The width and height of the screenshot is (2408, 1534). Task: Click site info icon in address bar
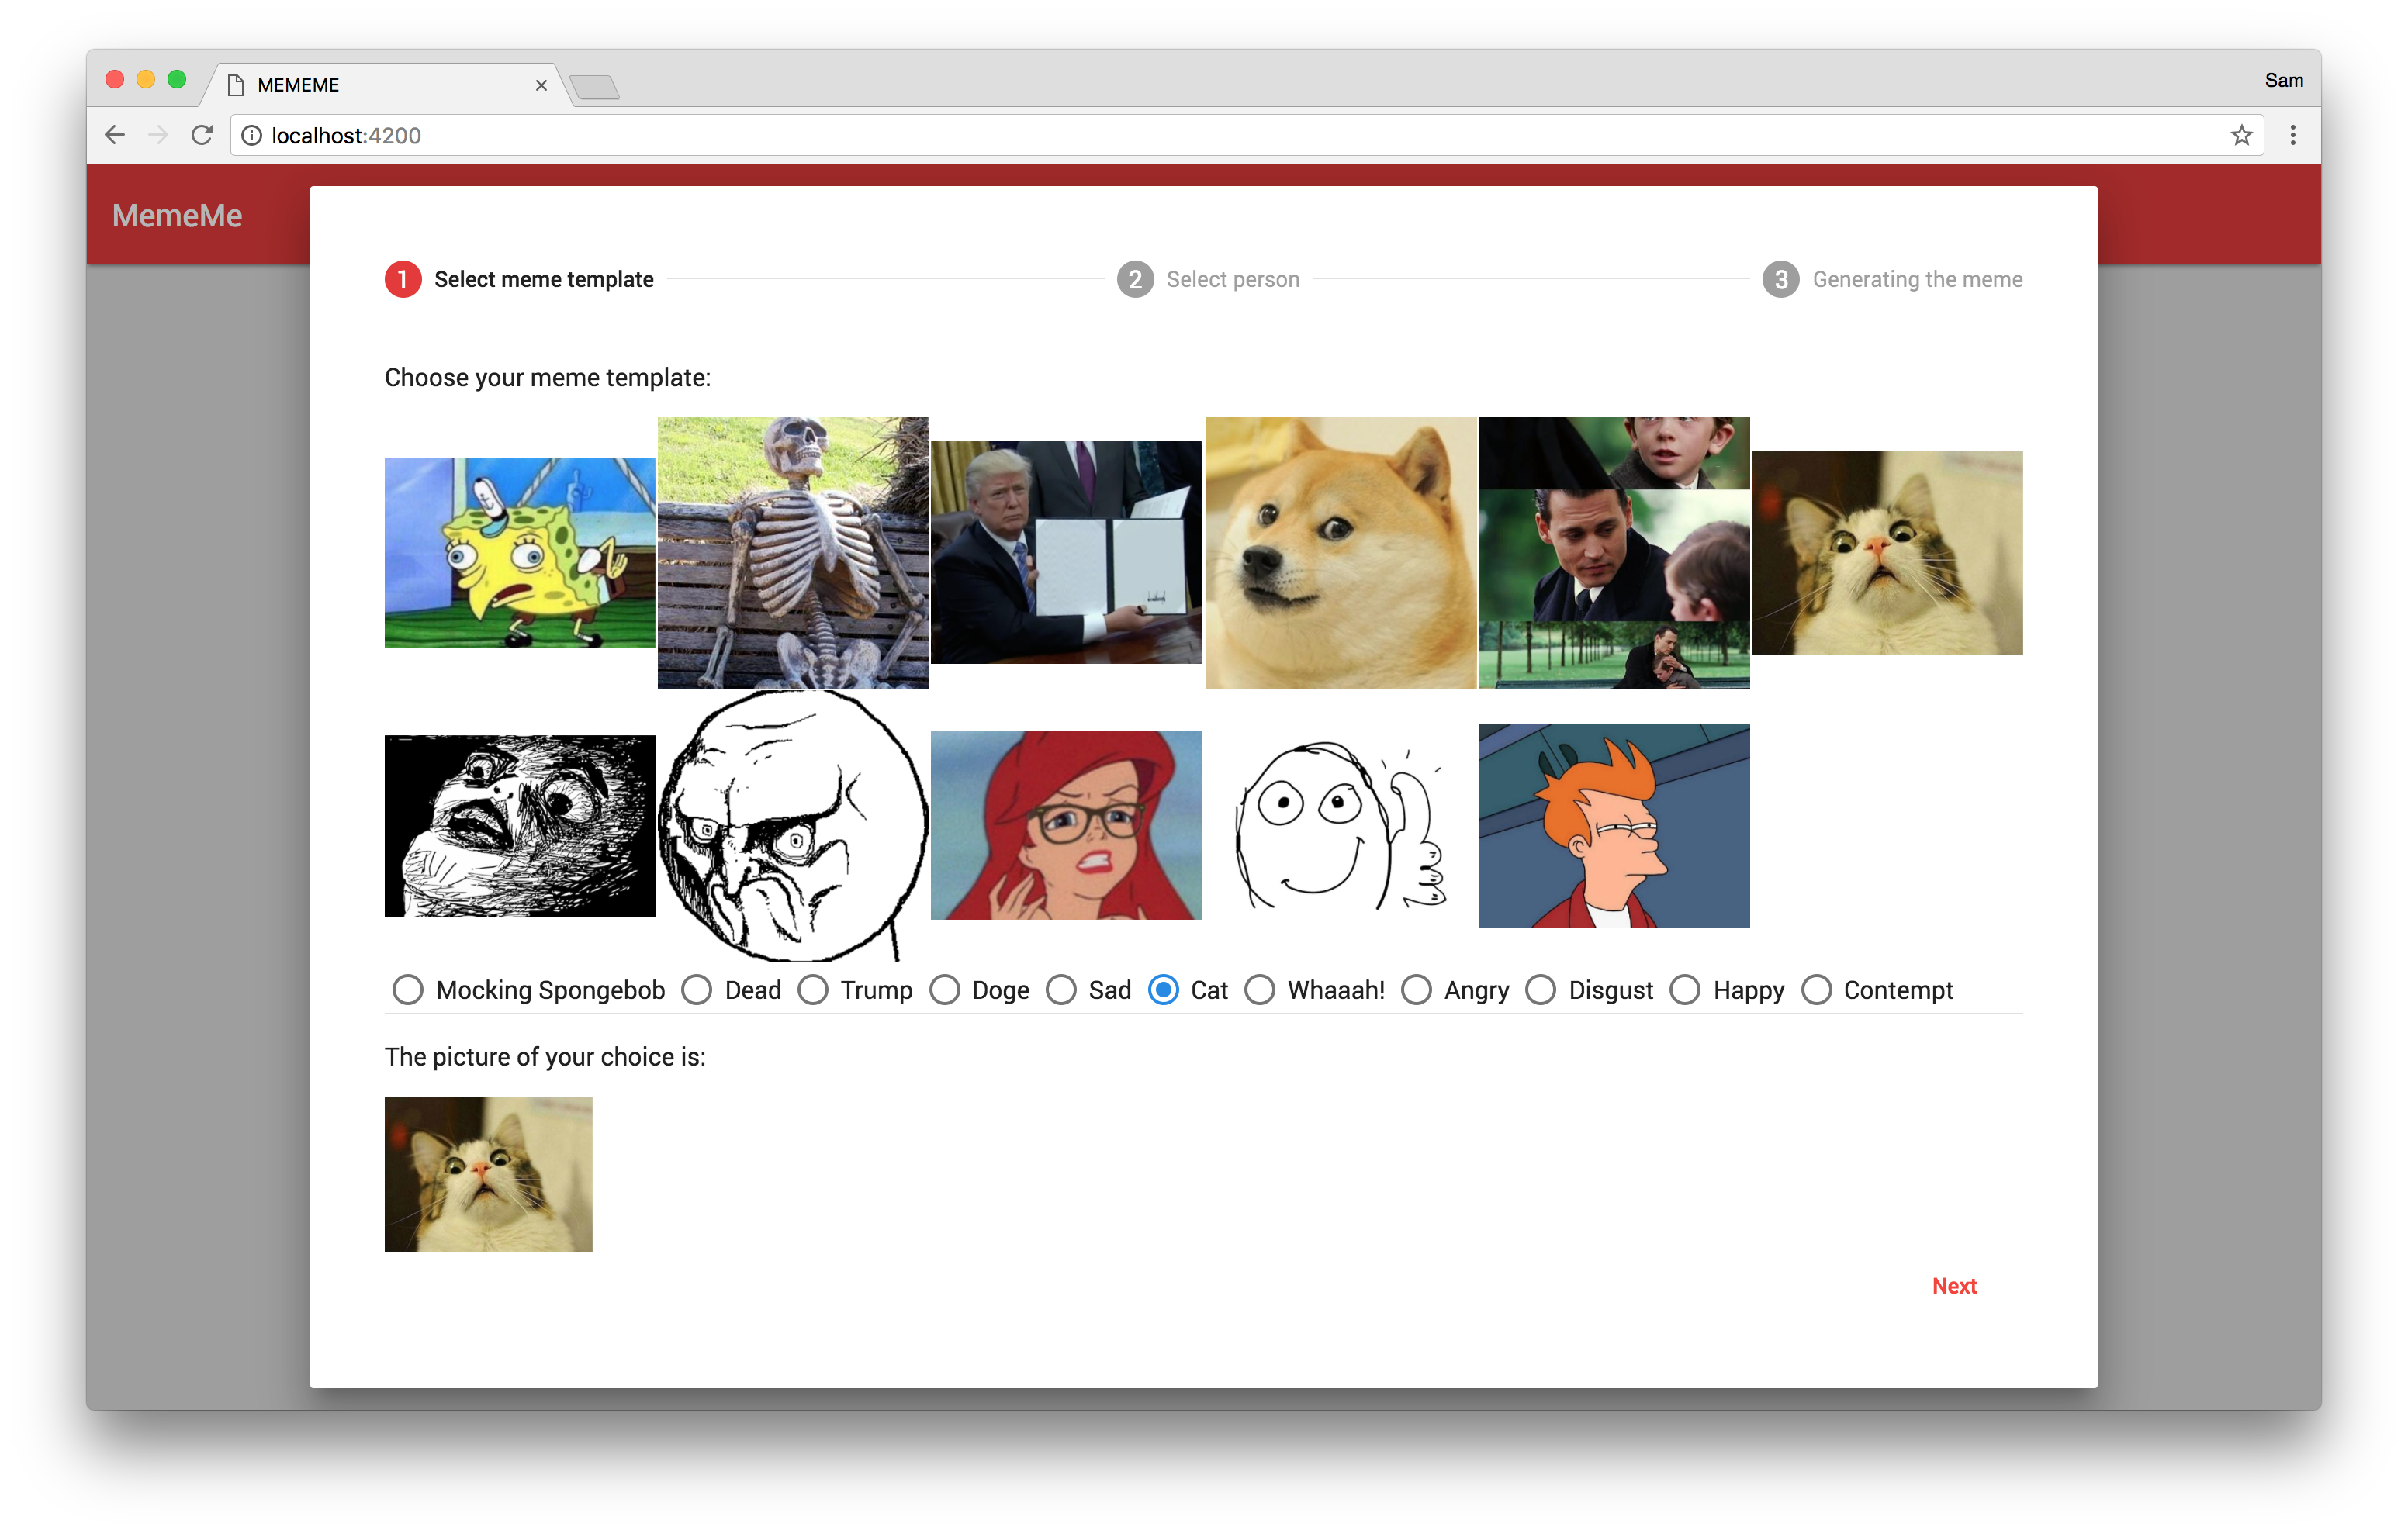pyautogui.click(x=252, y=135)
